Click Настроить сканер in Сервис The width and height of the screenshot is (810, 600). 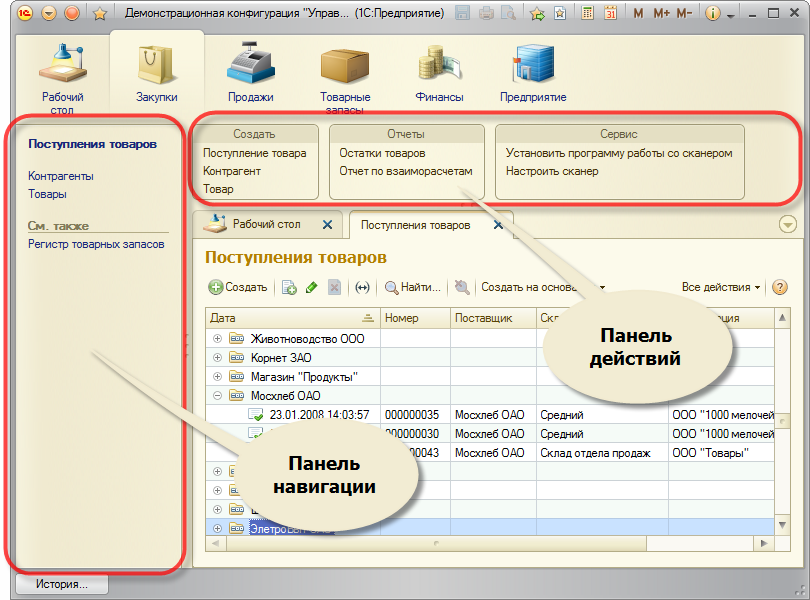pos(552,171)
